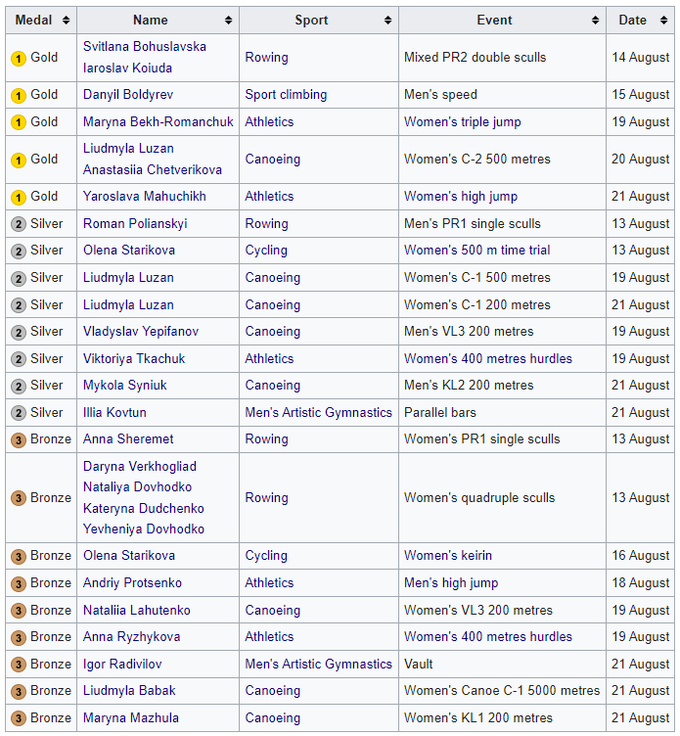Click silver medal icon beside Roman Polianskyi
This screenshot has width=680, height=736.
click(x=17, y=224)
